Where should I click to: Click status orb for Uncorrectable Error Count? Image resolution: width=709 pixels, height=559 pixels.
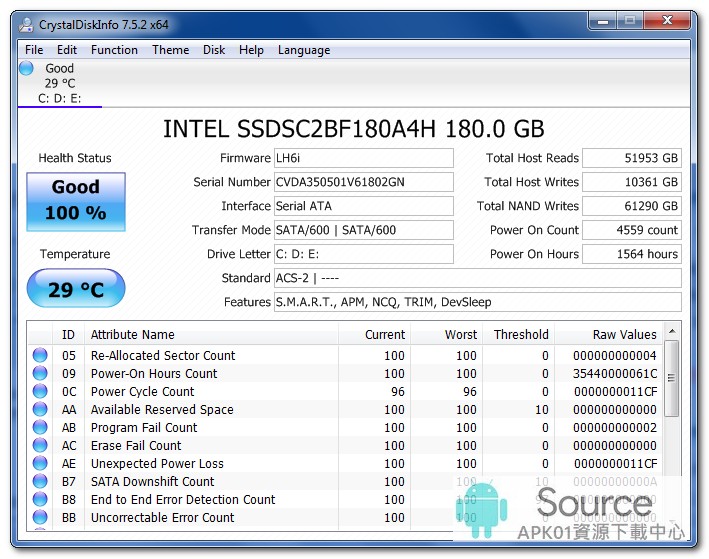[x=40, y=517]
